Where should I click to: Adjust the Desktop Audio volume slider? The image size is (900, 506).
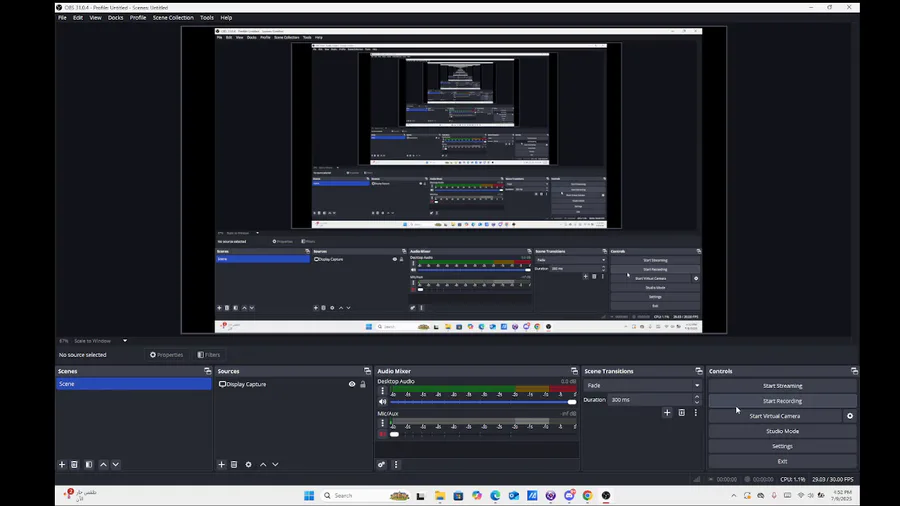coord(483,402)
